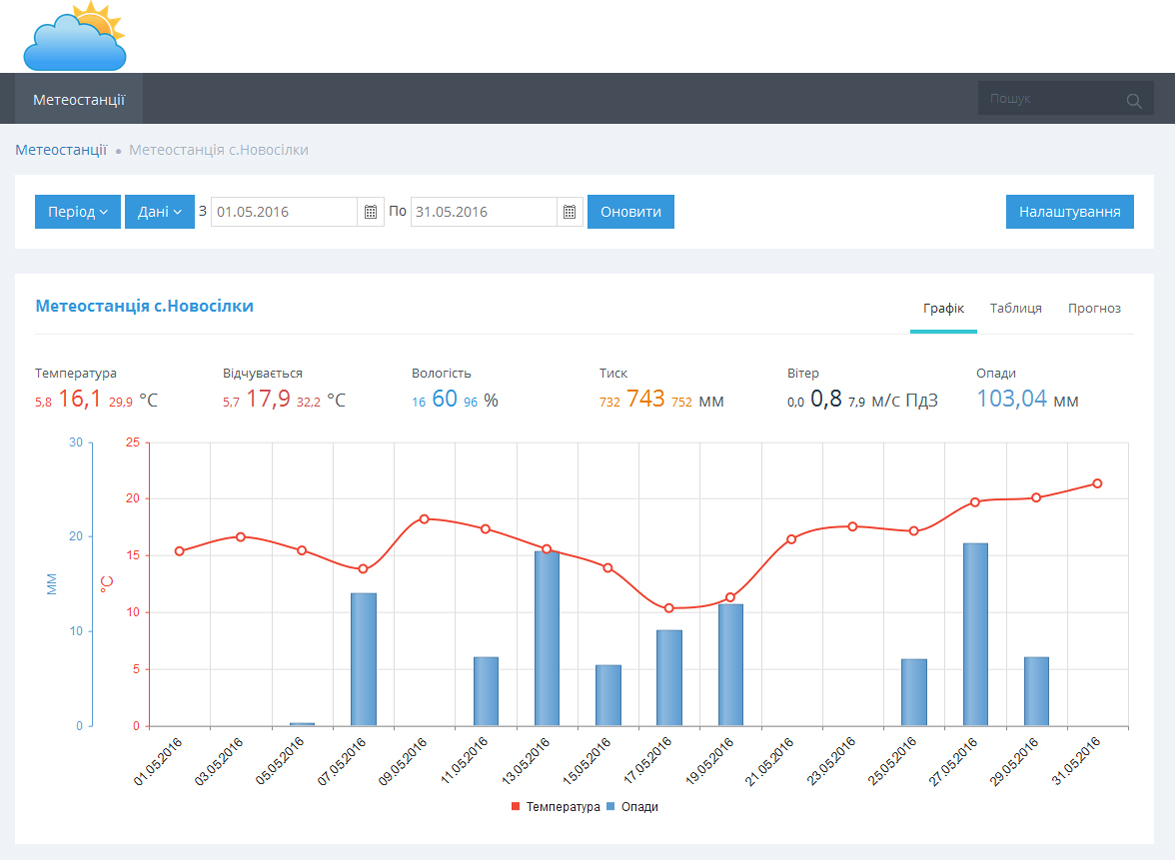Viewport: 1175px width, 860px height.
Task: Expand the Дані dropdown
Action: tap(160, 212)
